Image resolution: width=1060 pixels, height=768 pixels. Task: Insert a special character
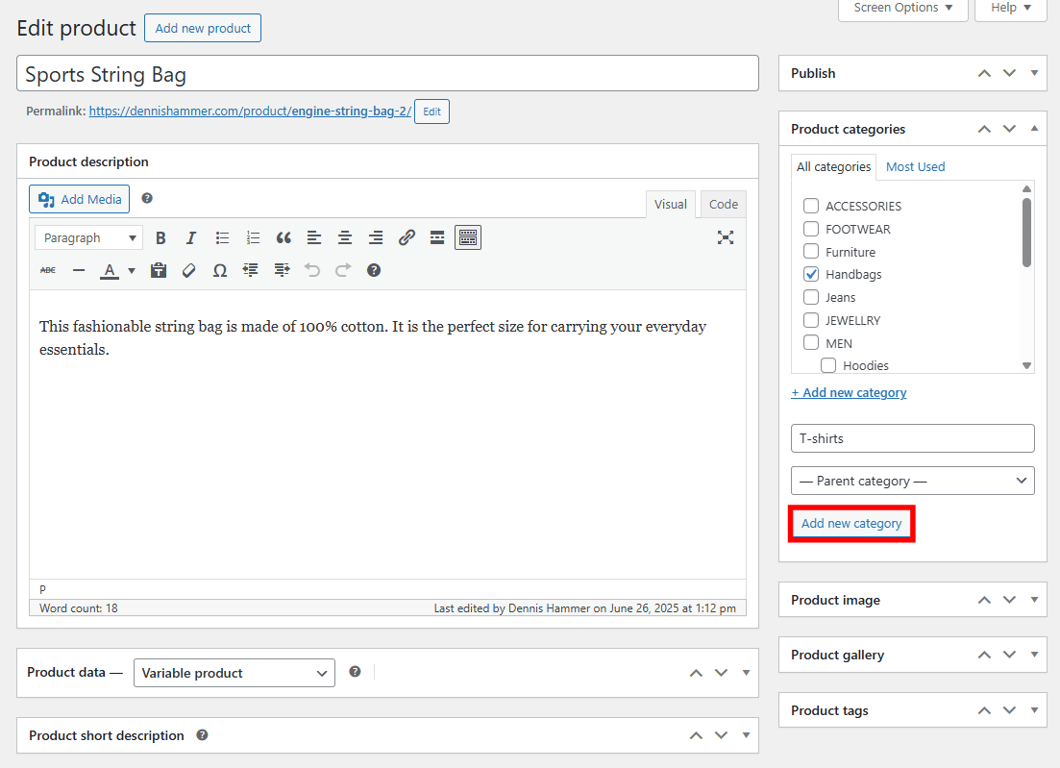[219, 270]
